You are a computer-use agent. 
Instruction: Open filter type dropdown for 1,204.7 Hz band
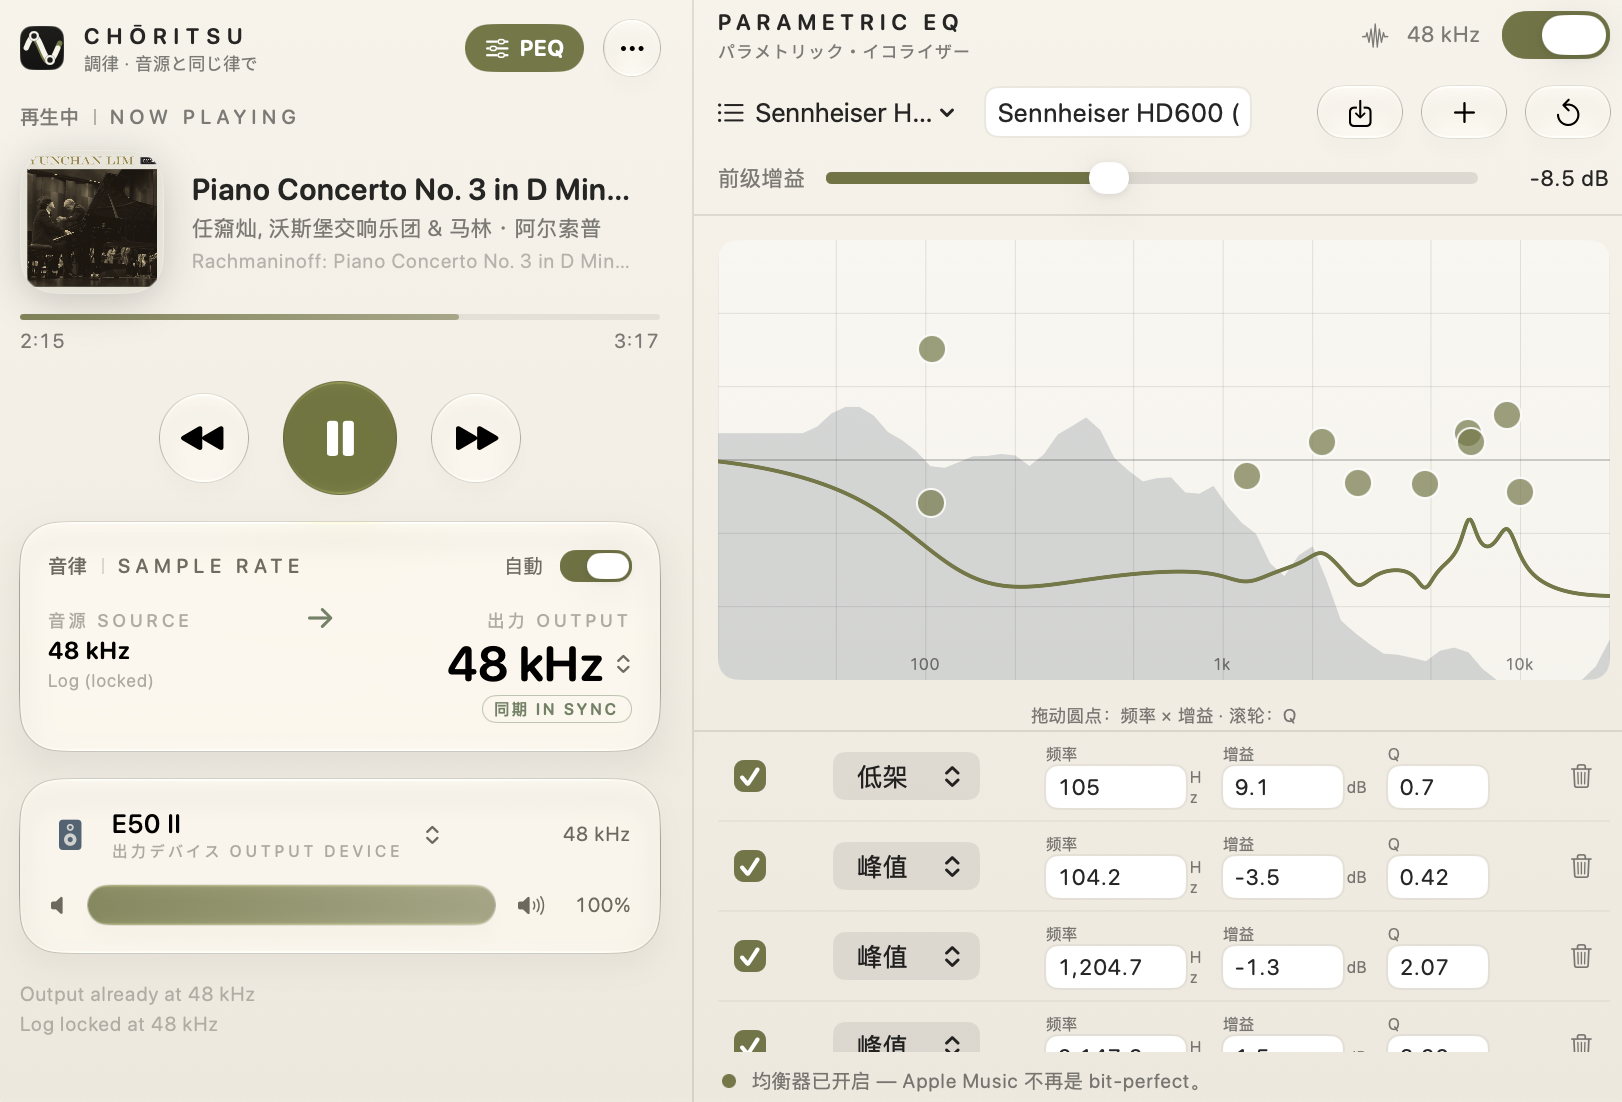(x=906, y=956)
